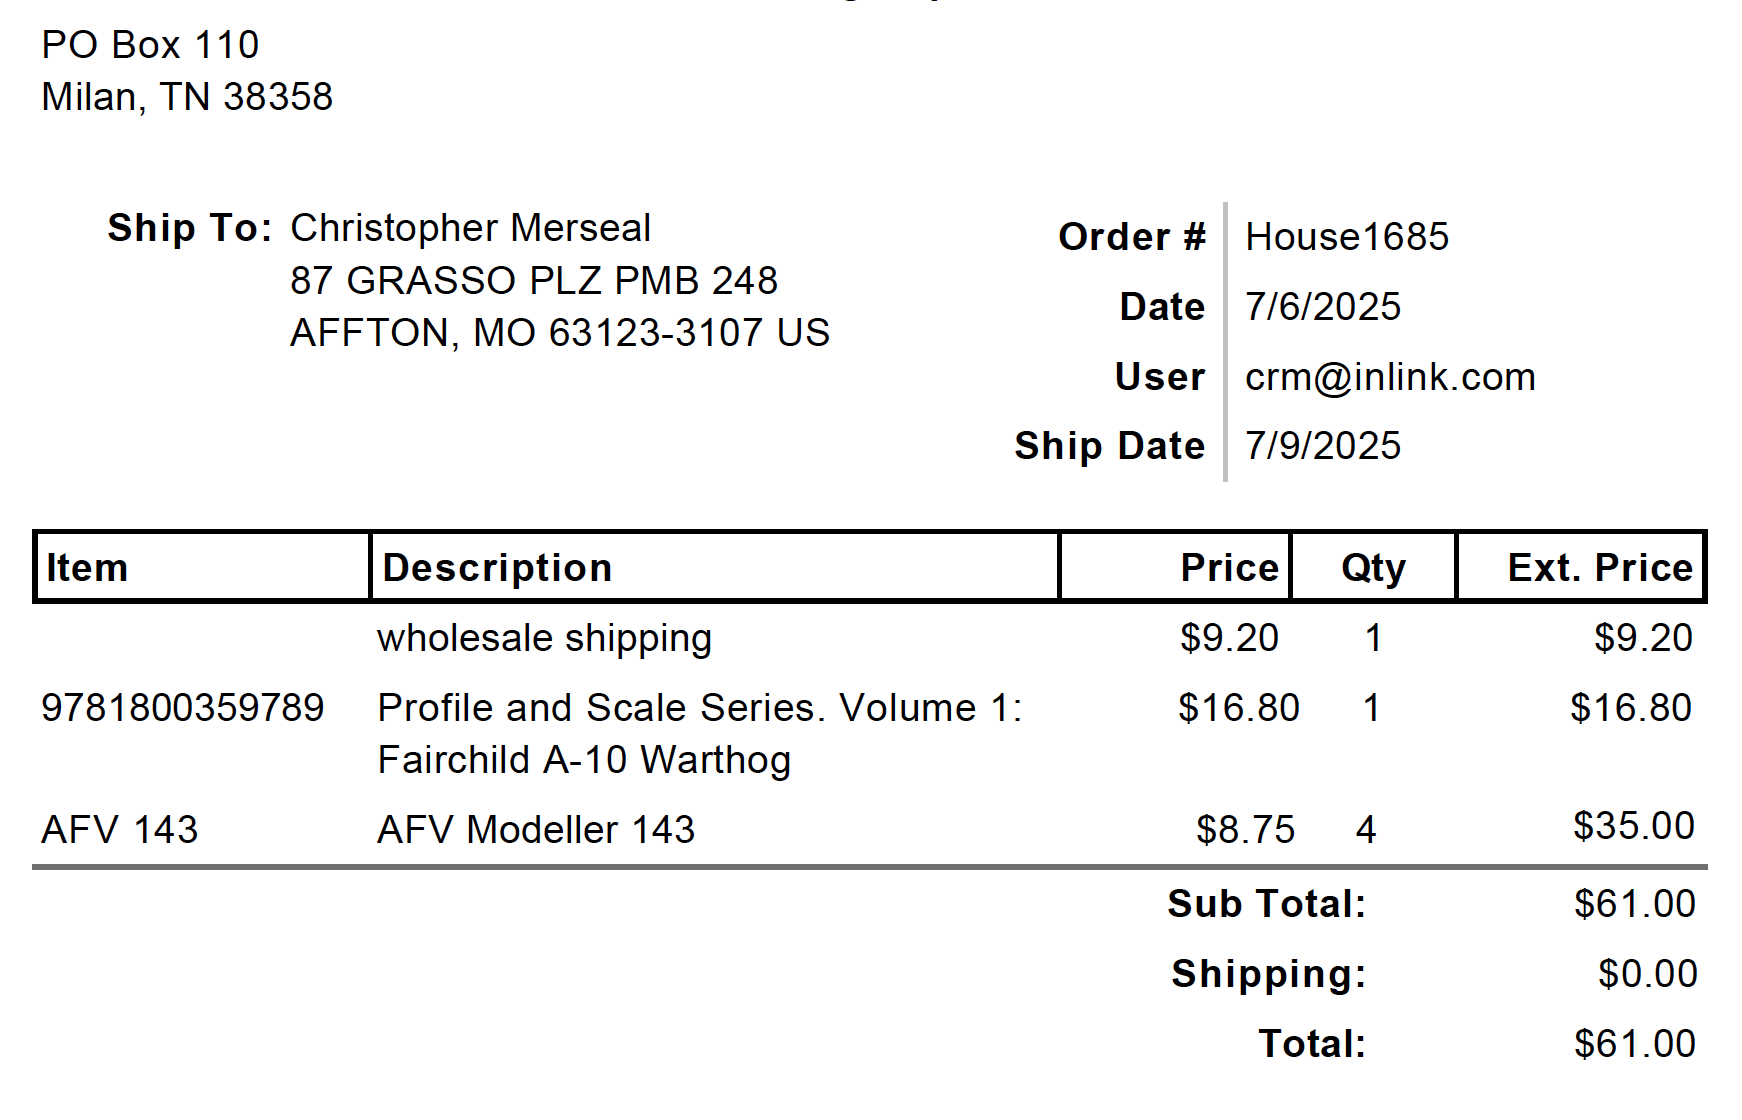Click the ship date 7/9/2025
The width and height of the screenshot is (1742, 1120).
pyautogui.click(x=1323, y=446)
